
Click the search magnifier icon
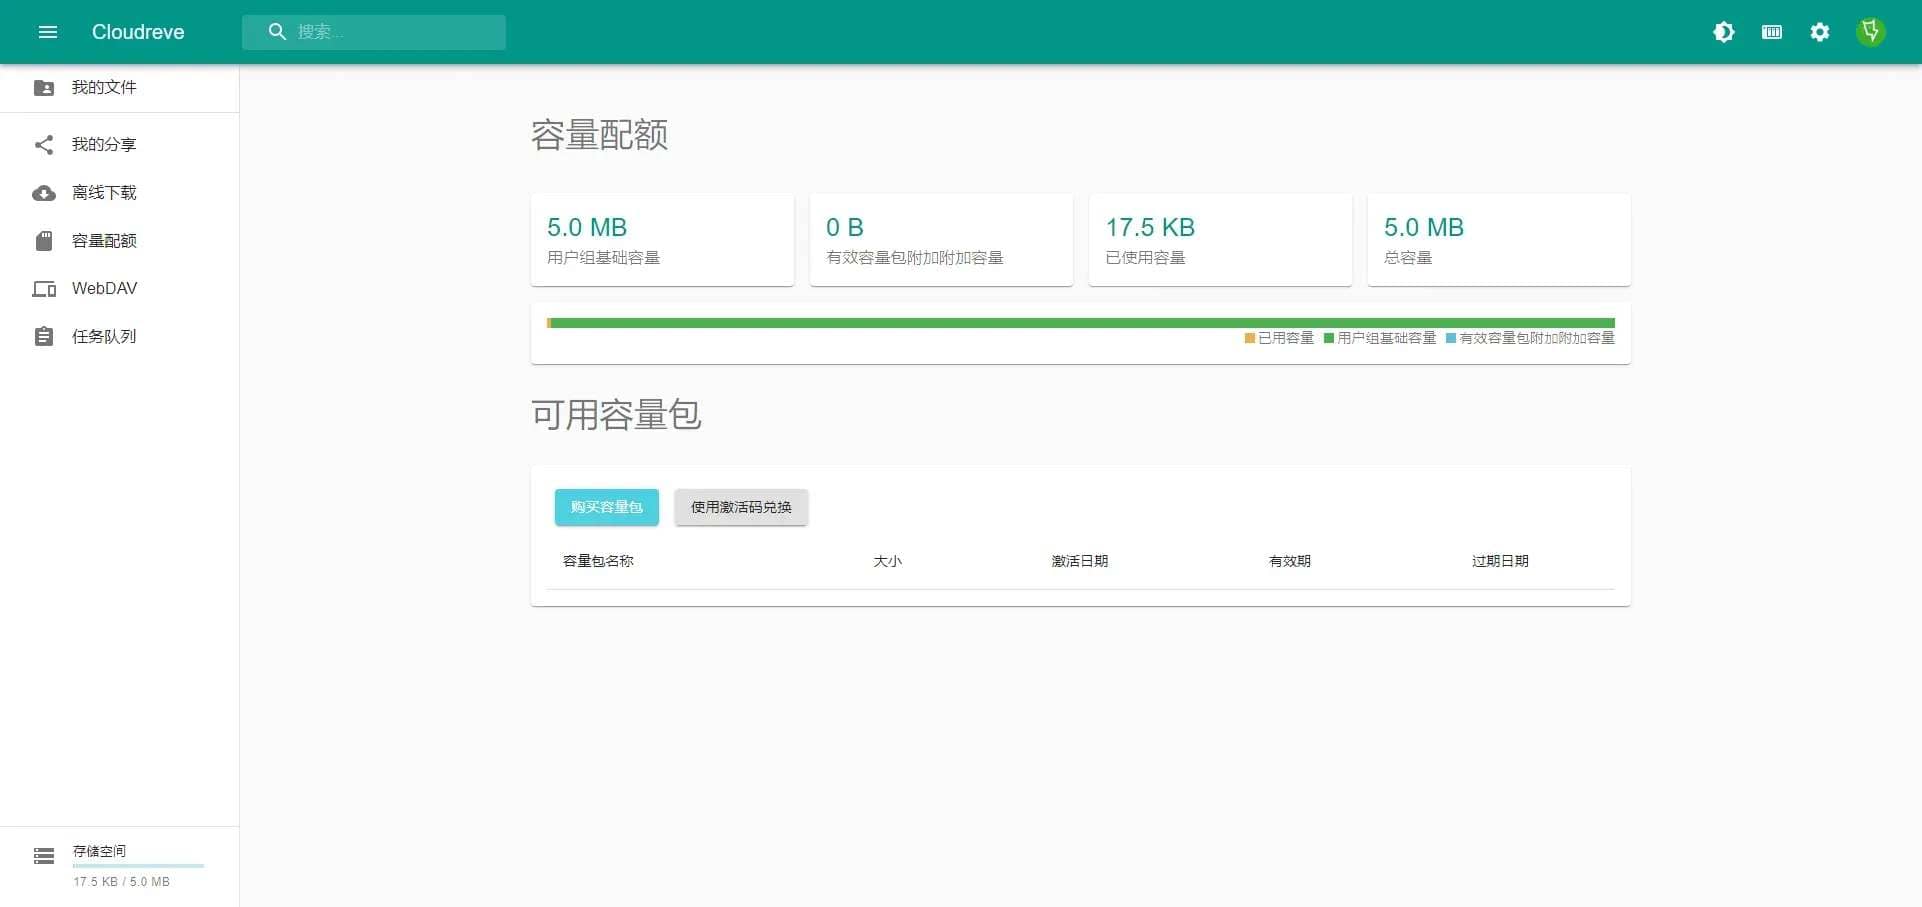click(x=277, y=32)
